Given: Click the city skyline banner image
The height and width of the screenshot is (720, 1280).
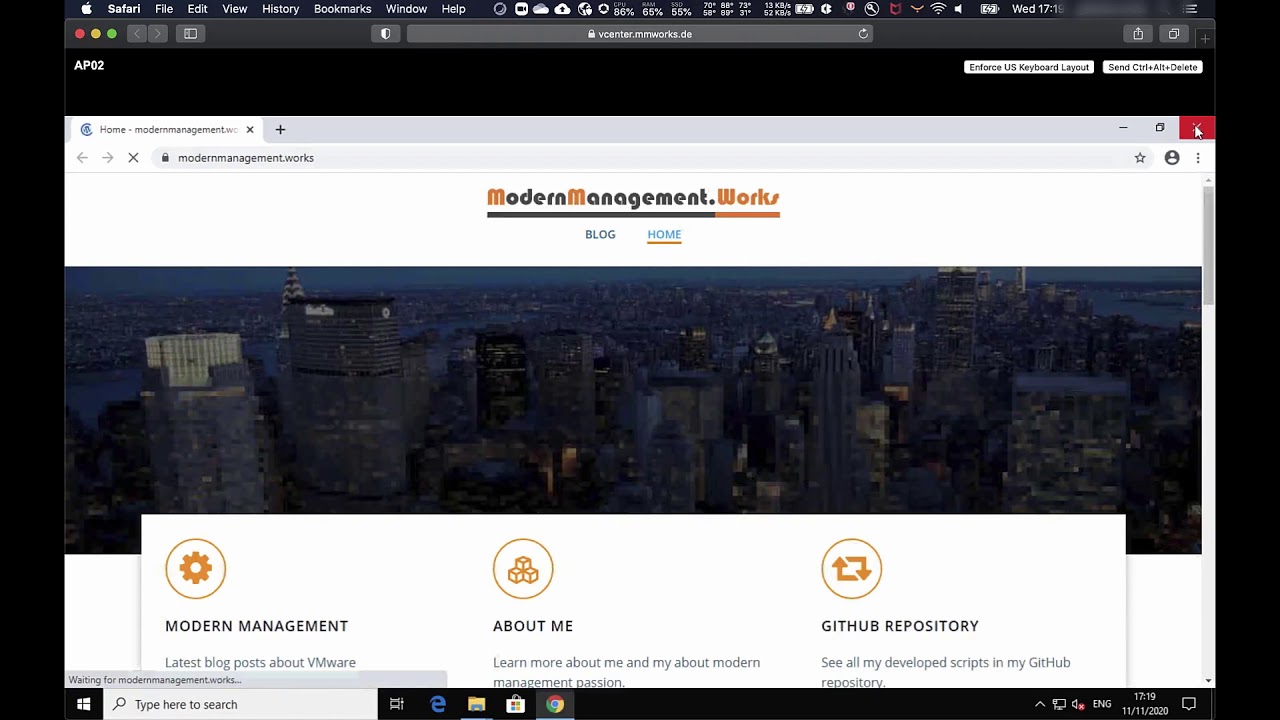Looking at the screenshot, I should [633, 390].
